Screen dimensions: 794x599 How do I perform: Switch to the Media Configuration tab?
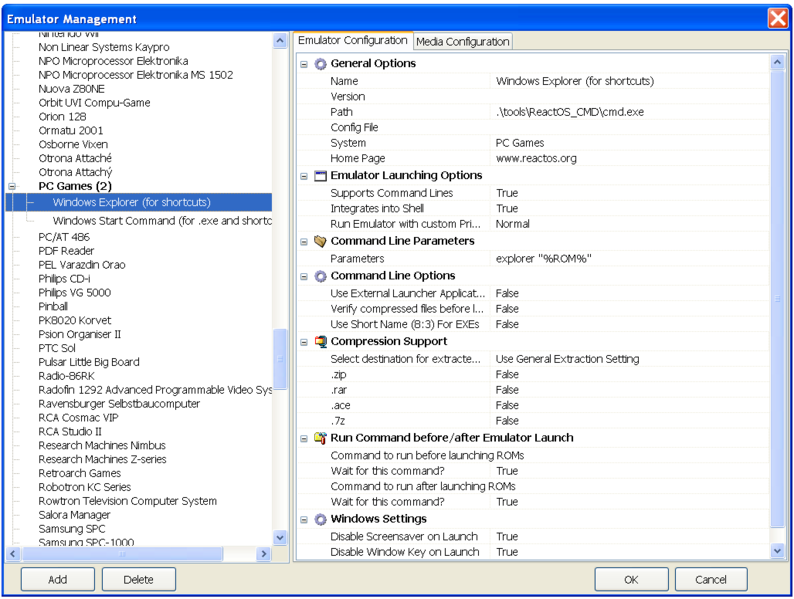pyautogui.click(x=463, y=42)
